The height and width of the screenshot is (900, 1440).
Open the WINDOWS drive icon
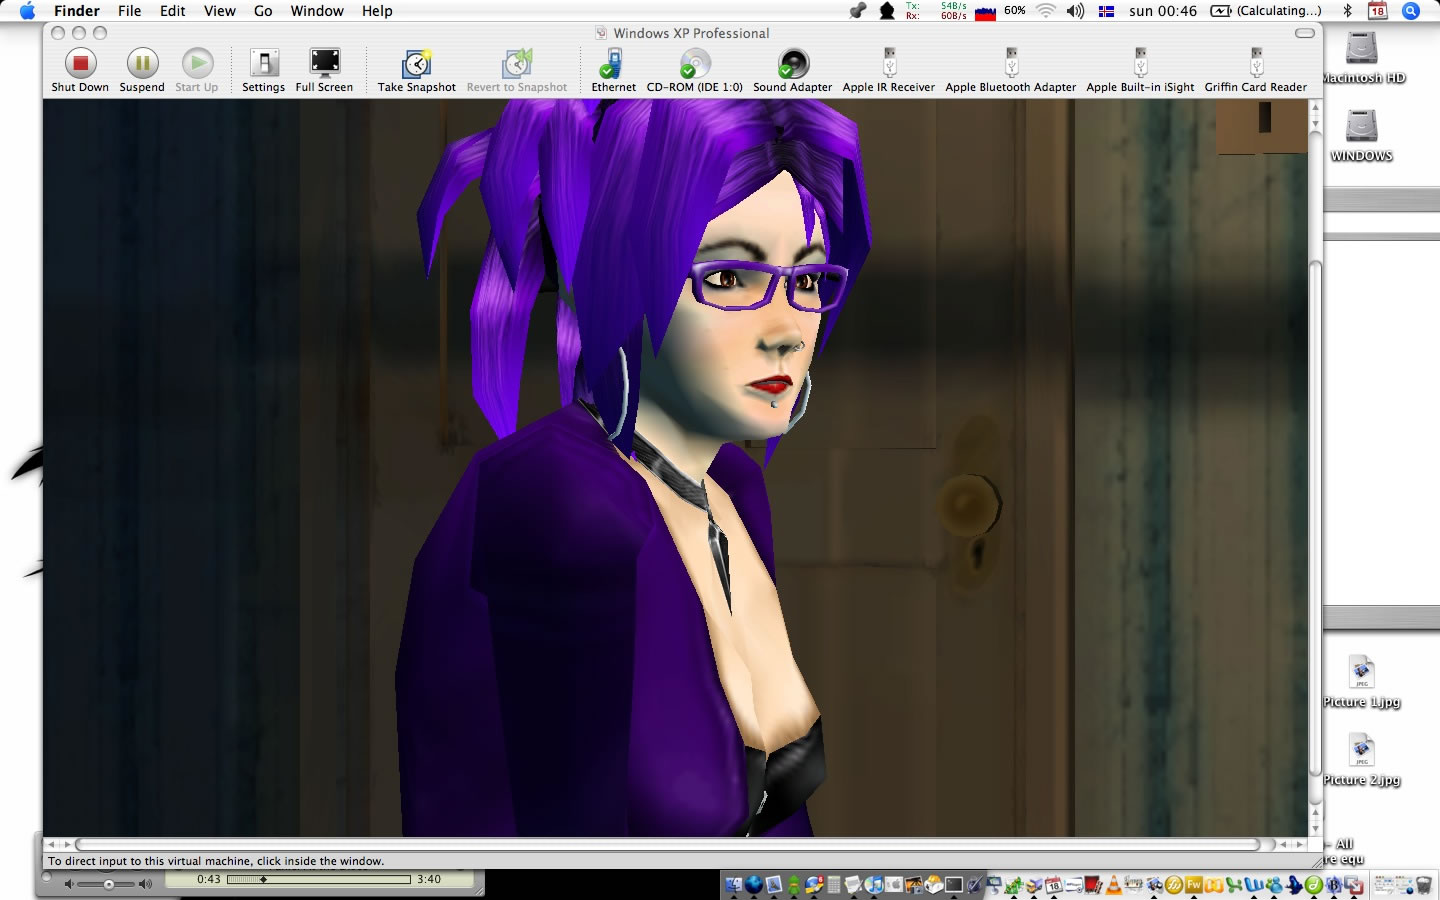[x=1362, y=135]
